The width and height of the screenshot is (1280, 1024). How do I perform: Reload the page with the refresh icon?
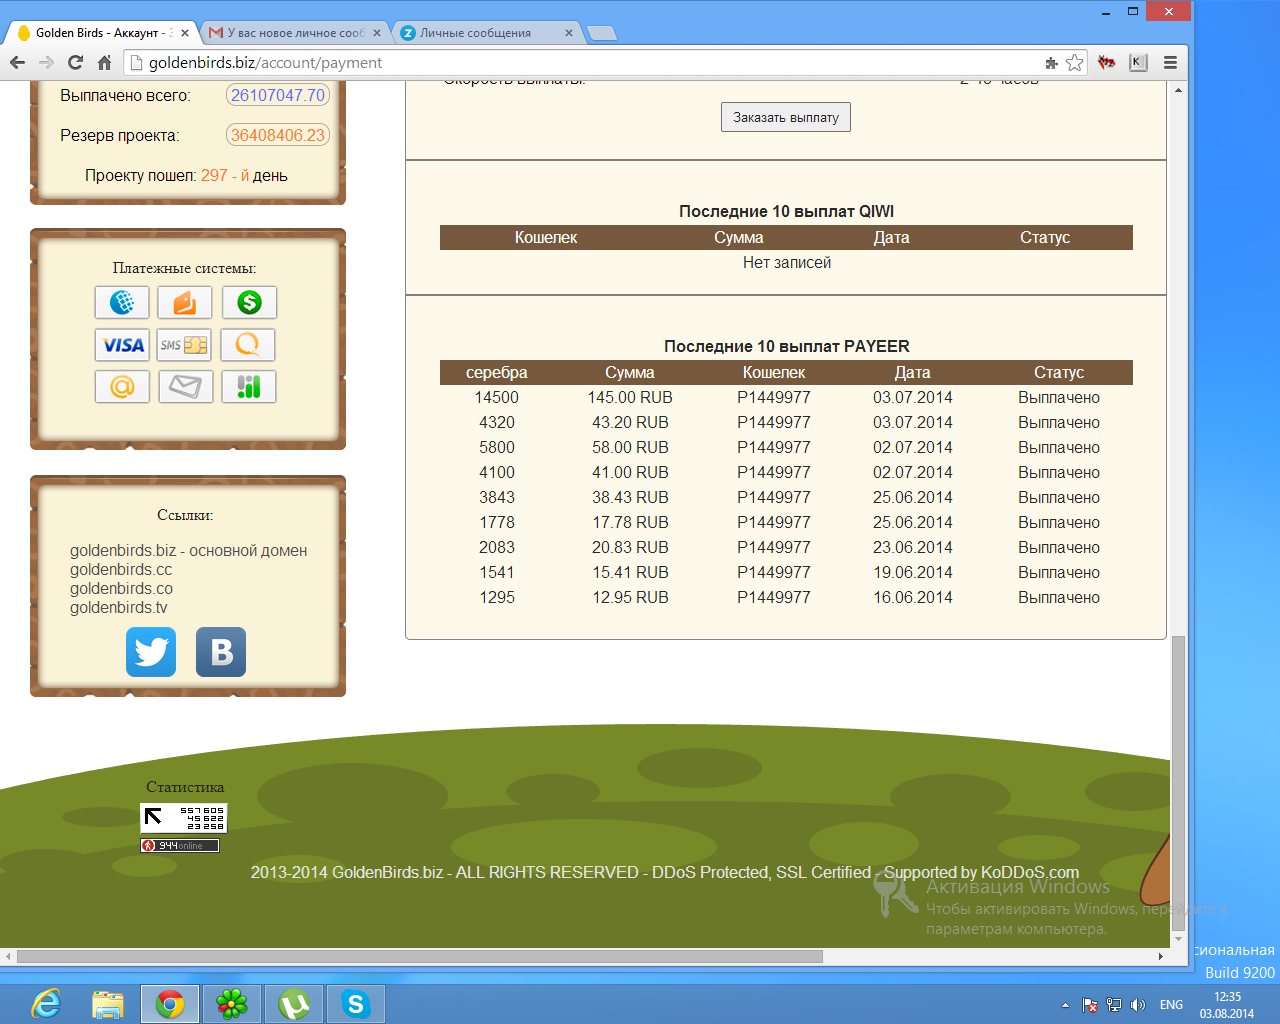tap(75, 62)
